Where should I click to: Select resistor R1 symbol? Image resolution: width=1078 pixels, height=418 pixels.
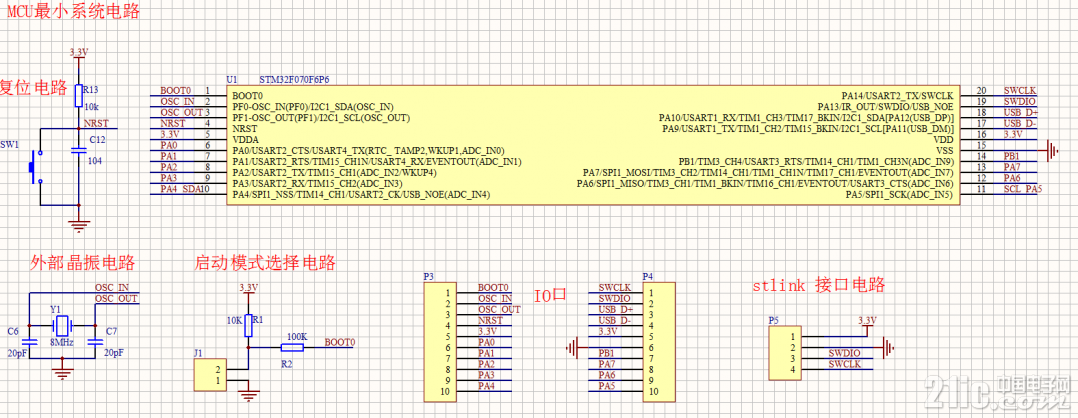pyautogui.click(x=248, y=325)
